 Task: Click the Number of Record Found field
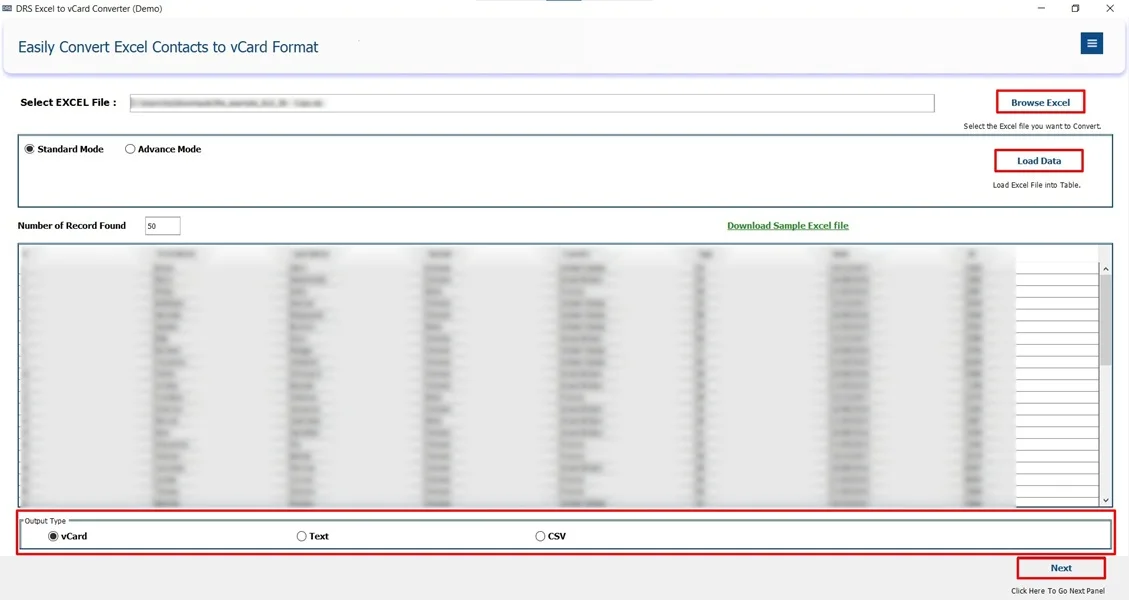coord(161,225)
